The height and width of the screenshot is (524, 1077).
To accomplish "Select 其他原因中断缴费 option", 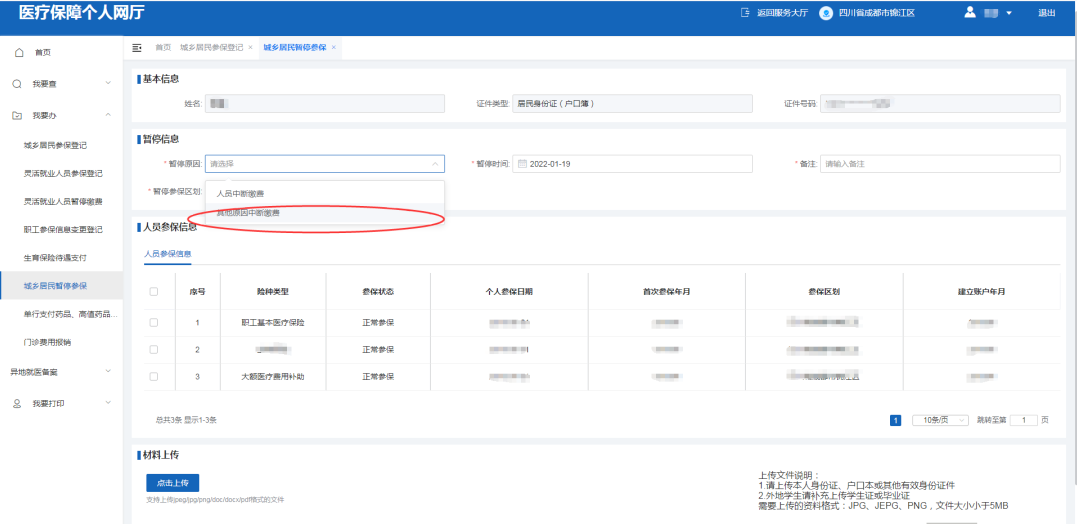I will 325,214.
